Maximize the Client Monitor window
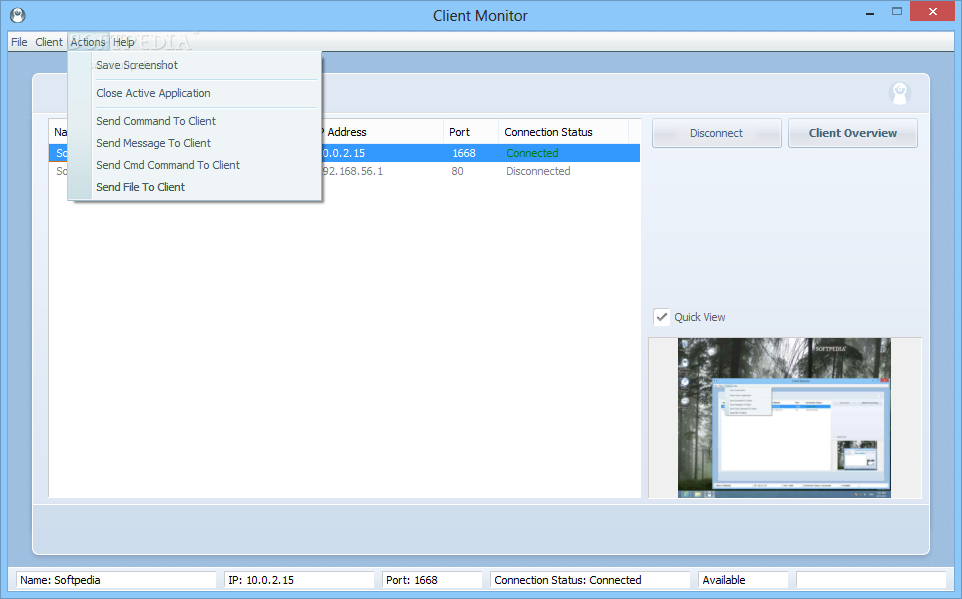The image size is (962, 599). pos(897,12)
